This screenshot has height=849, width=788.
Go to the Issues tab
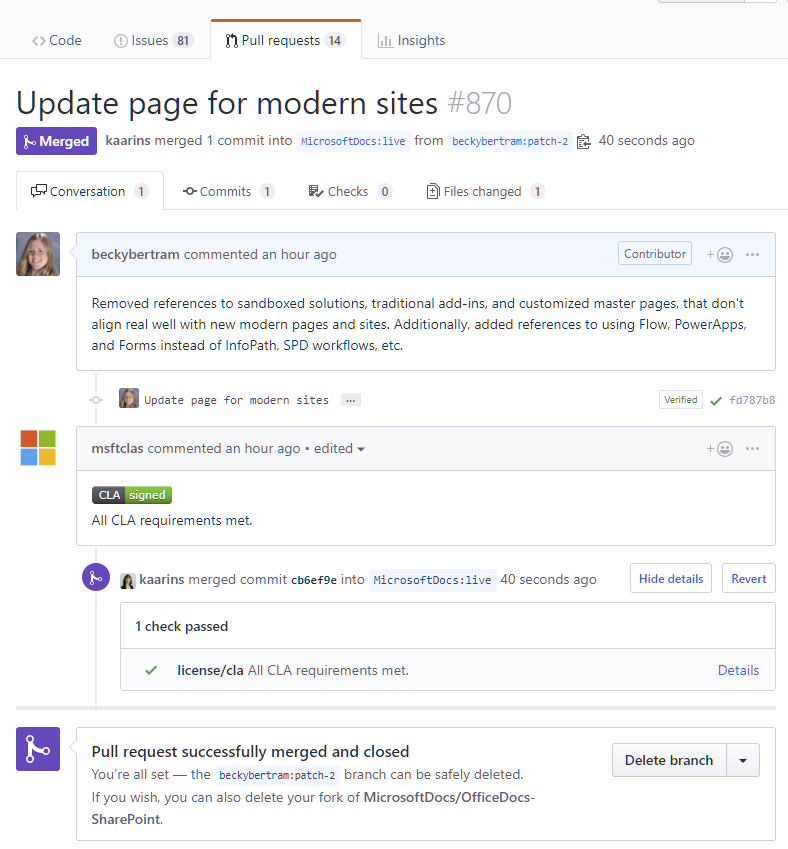tap(153, 40)
